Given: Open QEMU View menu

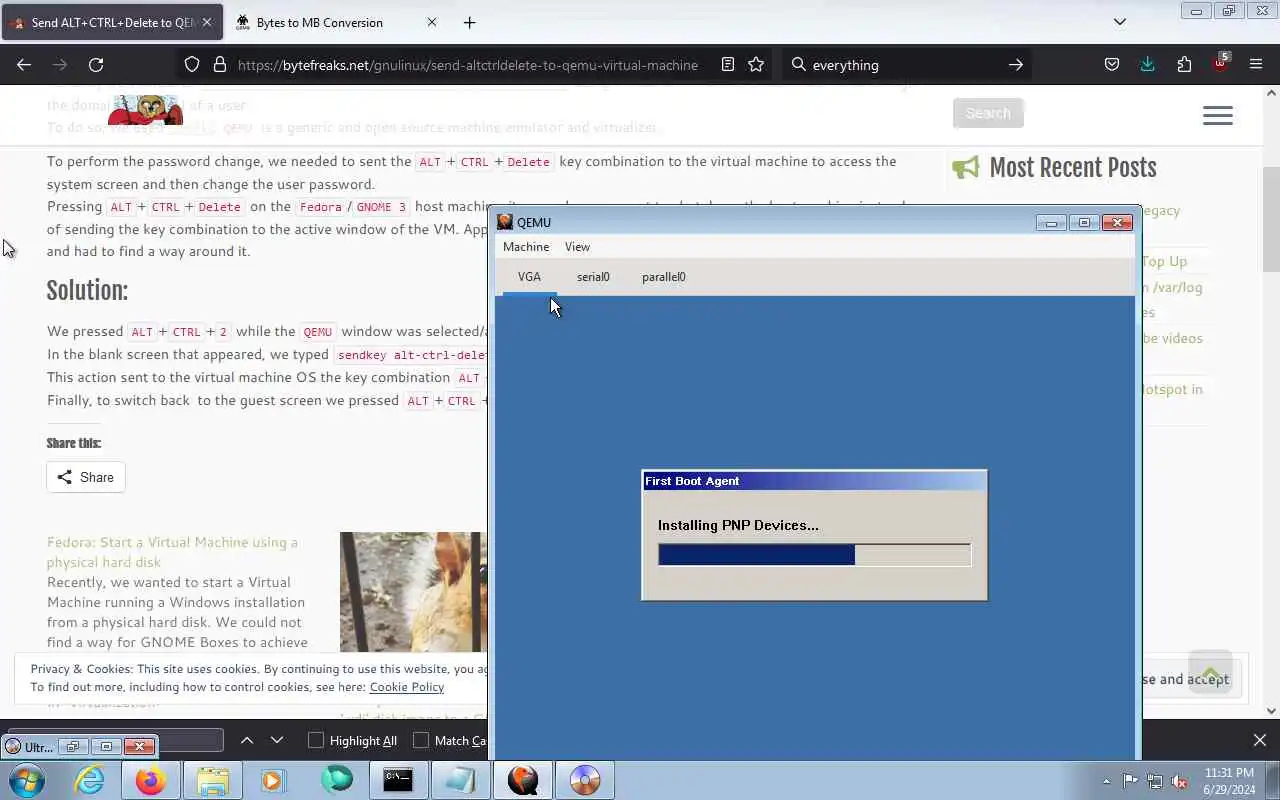Looking at the screenshot, I should pyautogui.click(x=577, y=247).
